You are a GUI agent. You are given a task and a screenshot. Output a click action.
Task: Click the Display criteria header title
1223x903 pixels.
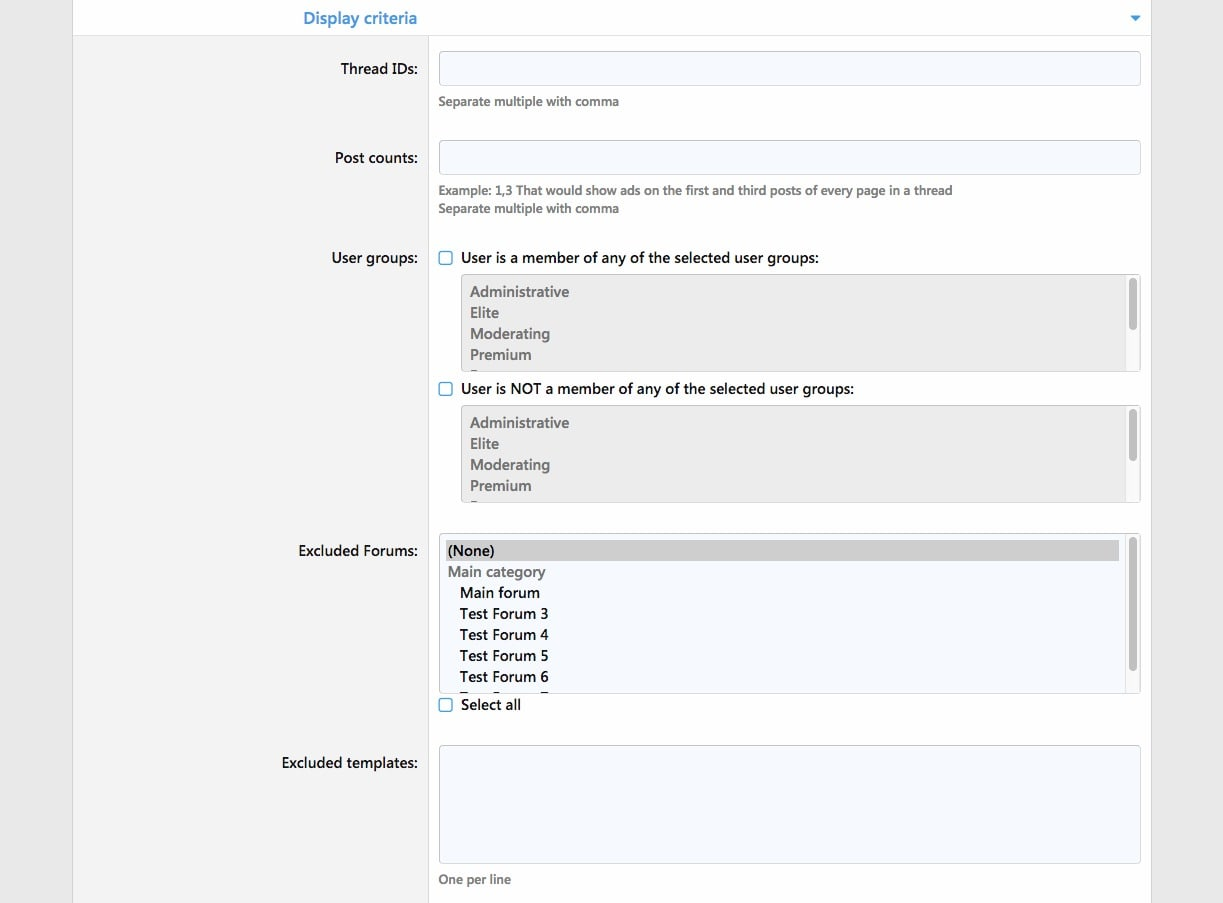tap(360, 18)
